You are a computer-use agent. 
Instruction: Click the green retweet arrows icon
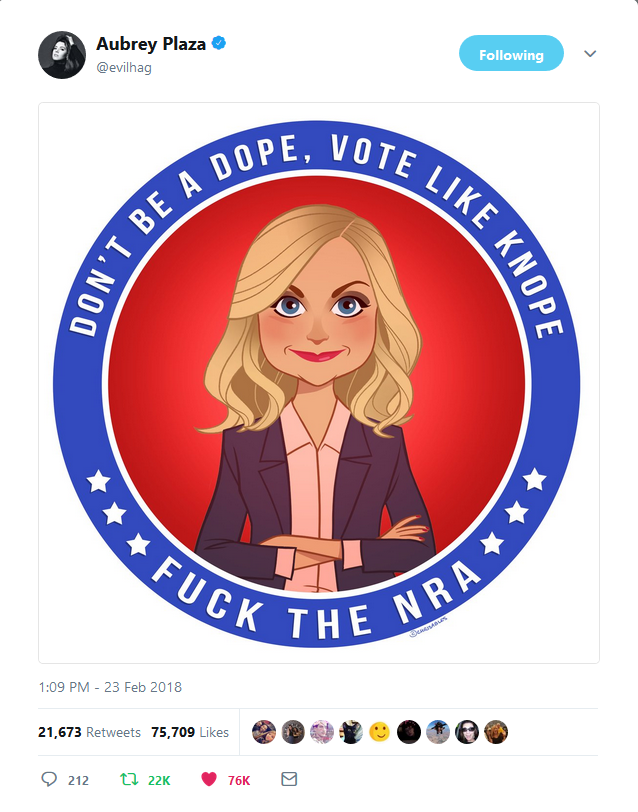coord(129,779)
